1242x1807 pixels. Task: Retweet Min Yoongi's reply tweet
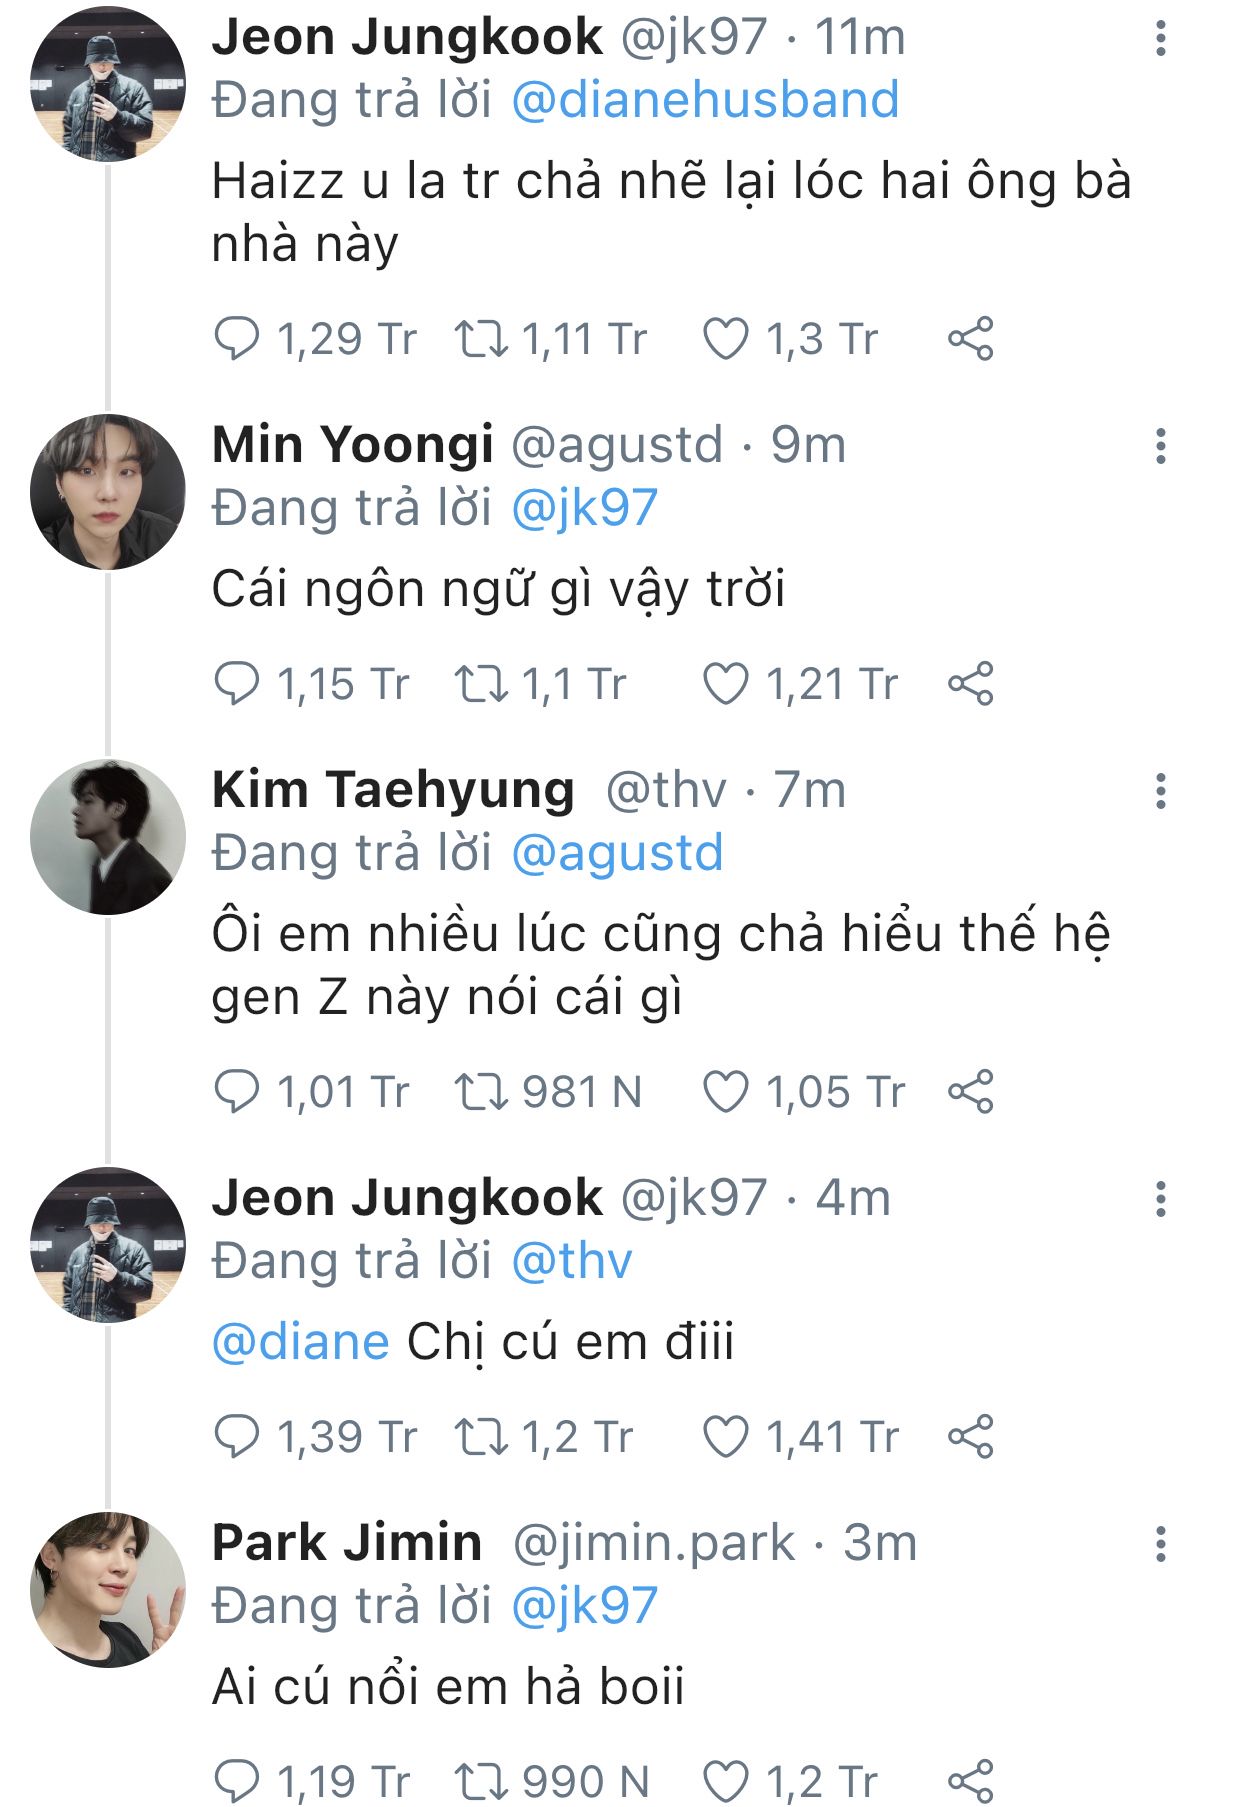[482, 685]
